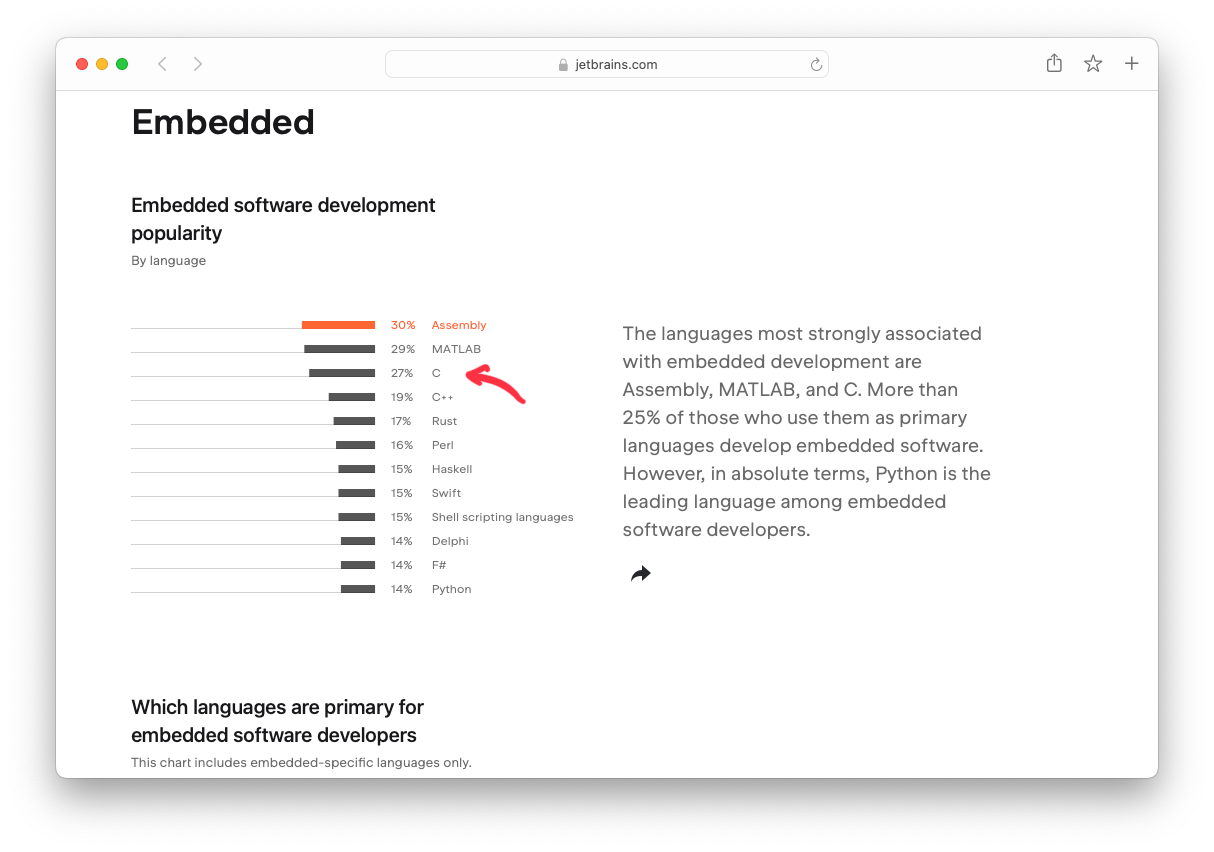
Task: Click the jetbrains.com address field
Action: point(607,64)
